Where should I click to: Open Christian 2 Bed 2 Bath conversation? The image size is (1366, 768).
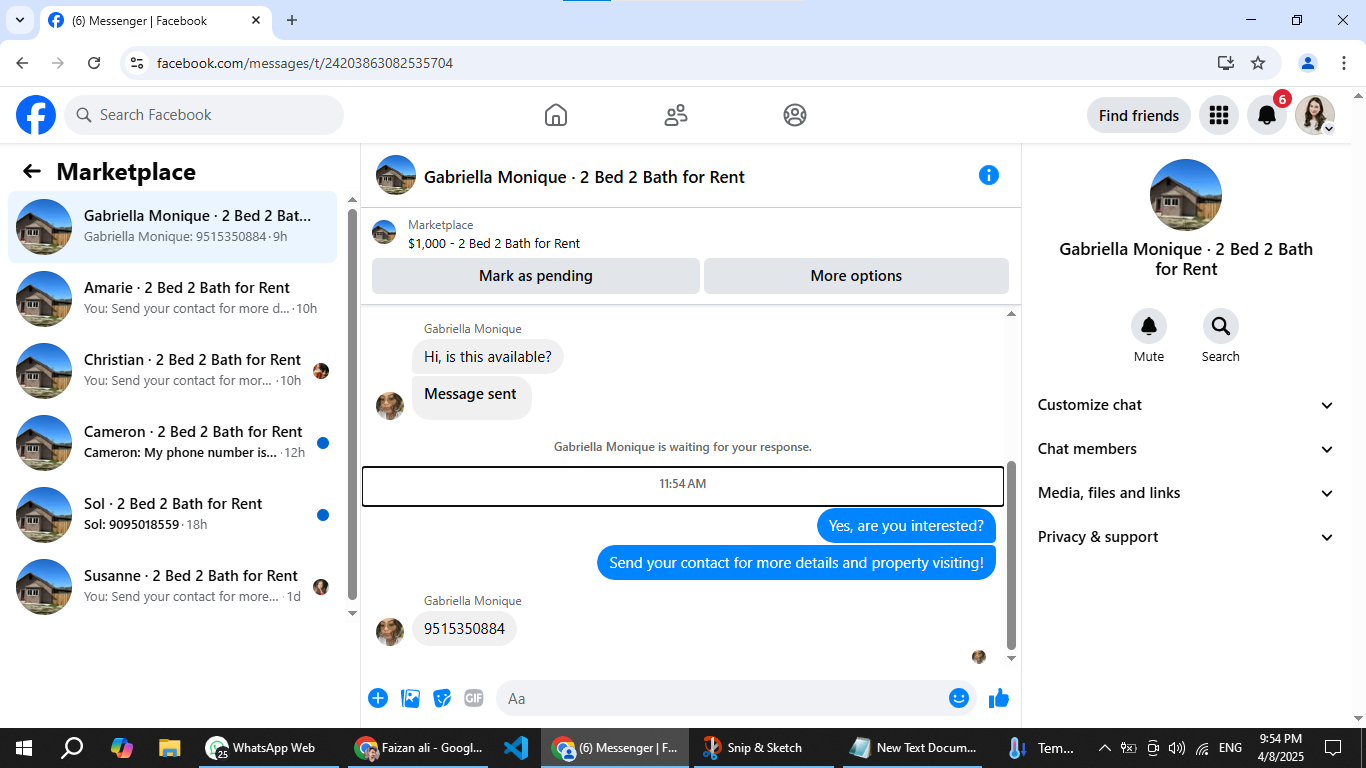173,371
